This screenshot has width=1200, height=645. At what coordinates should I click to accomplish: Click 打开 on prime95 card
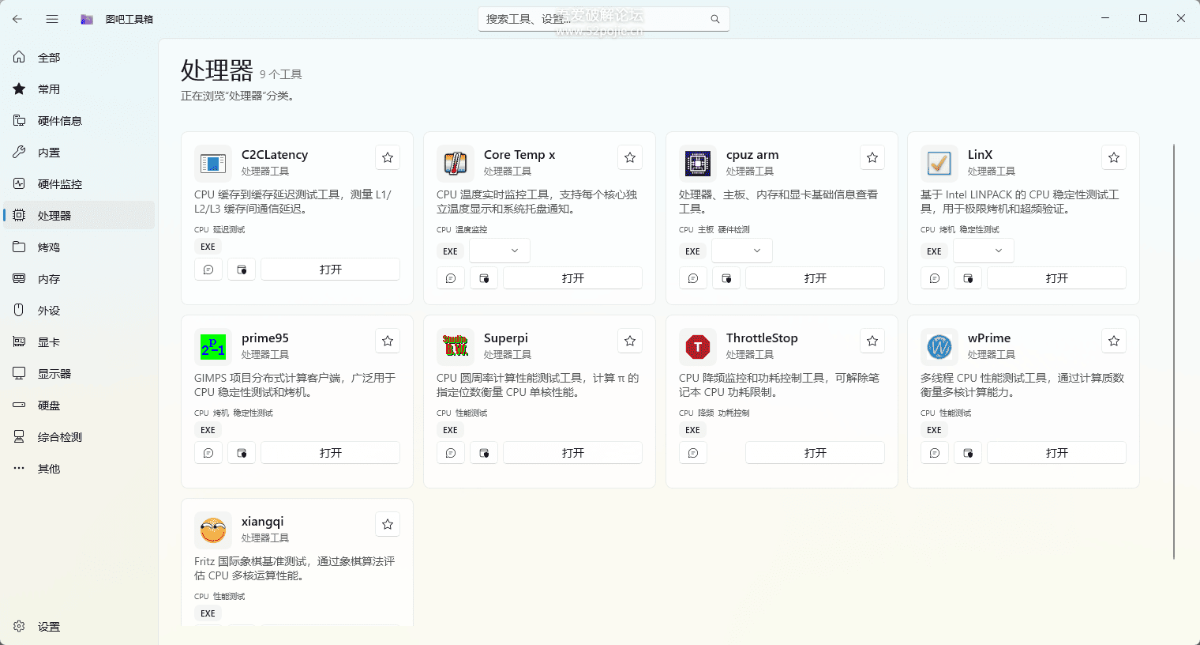click(x=331, y=452)
